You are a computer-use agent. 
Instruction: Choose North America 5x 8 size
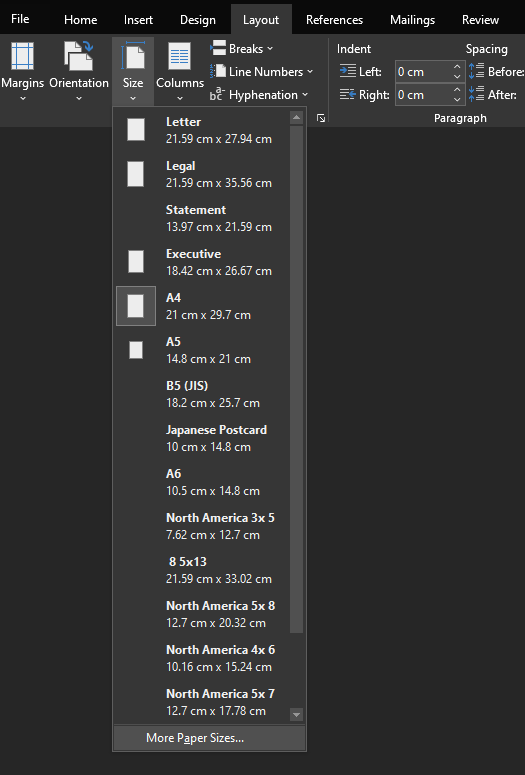(202, 614)
